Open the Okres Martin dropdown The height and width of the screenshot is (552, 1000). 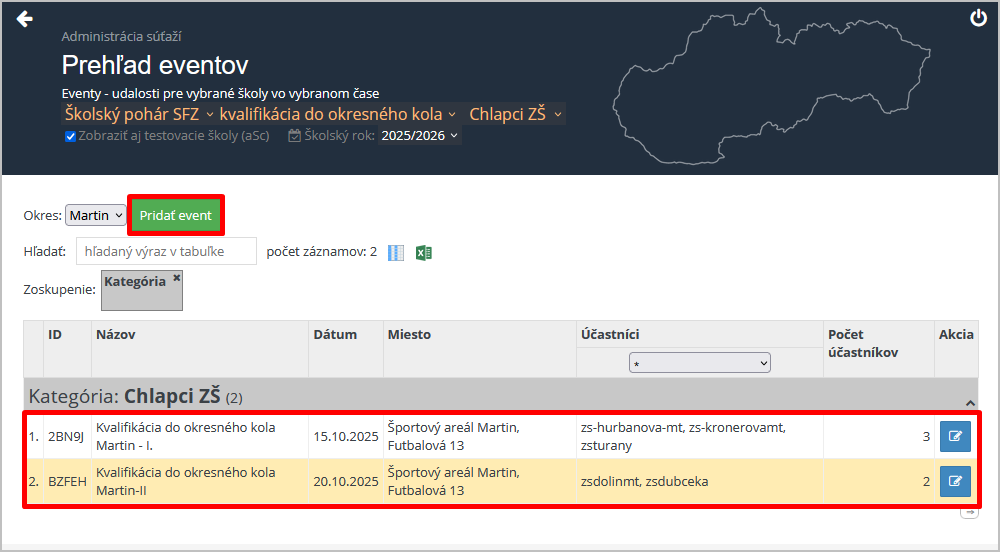click(x=96, y=216)
